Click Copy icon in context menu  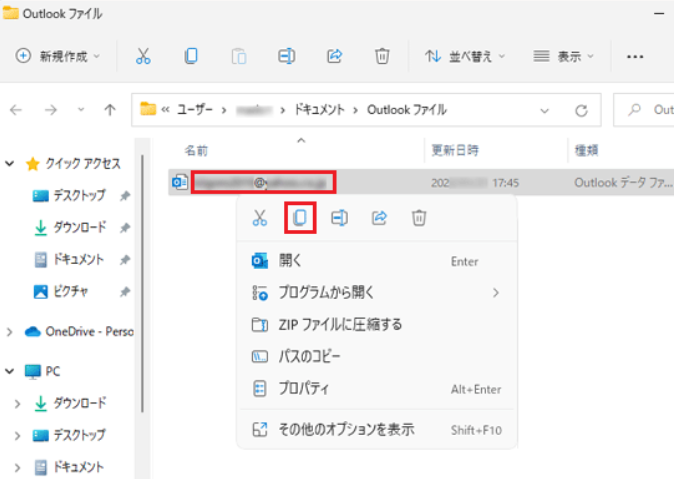click(300, 218)
